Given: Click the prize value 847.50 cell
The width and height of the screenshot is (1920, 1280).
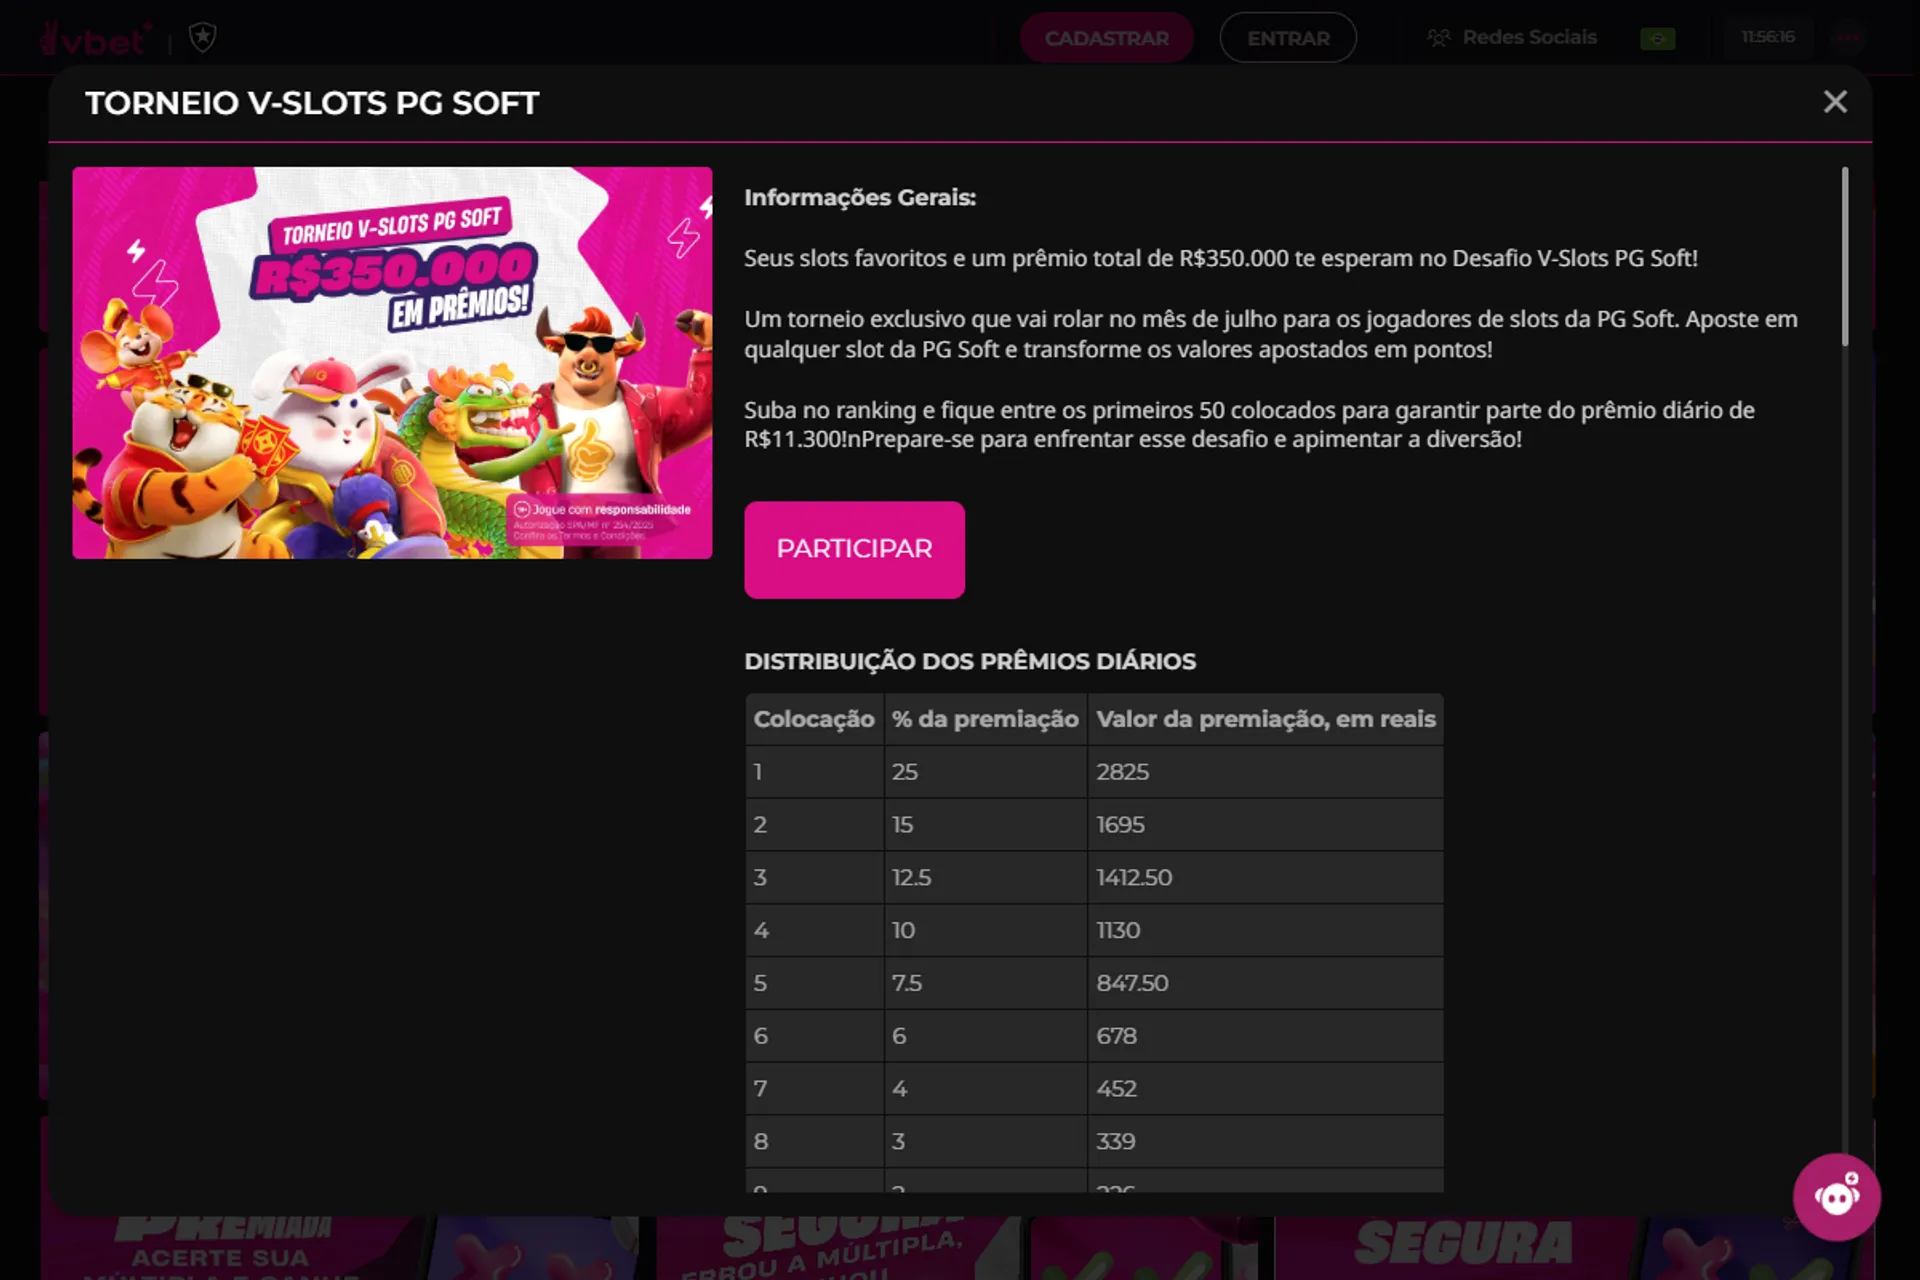Looking at the screenshot, I should [x=1266, y=983].
